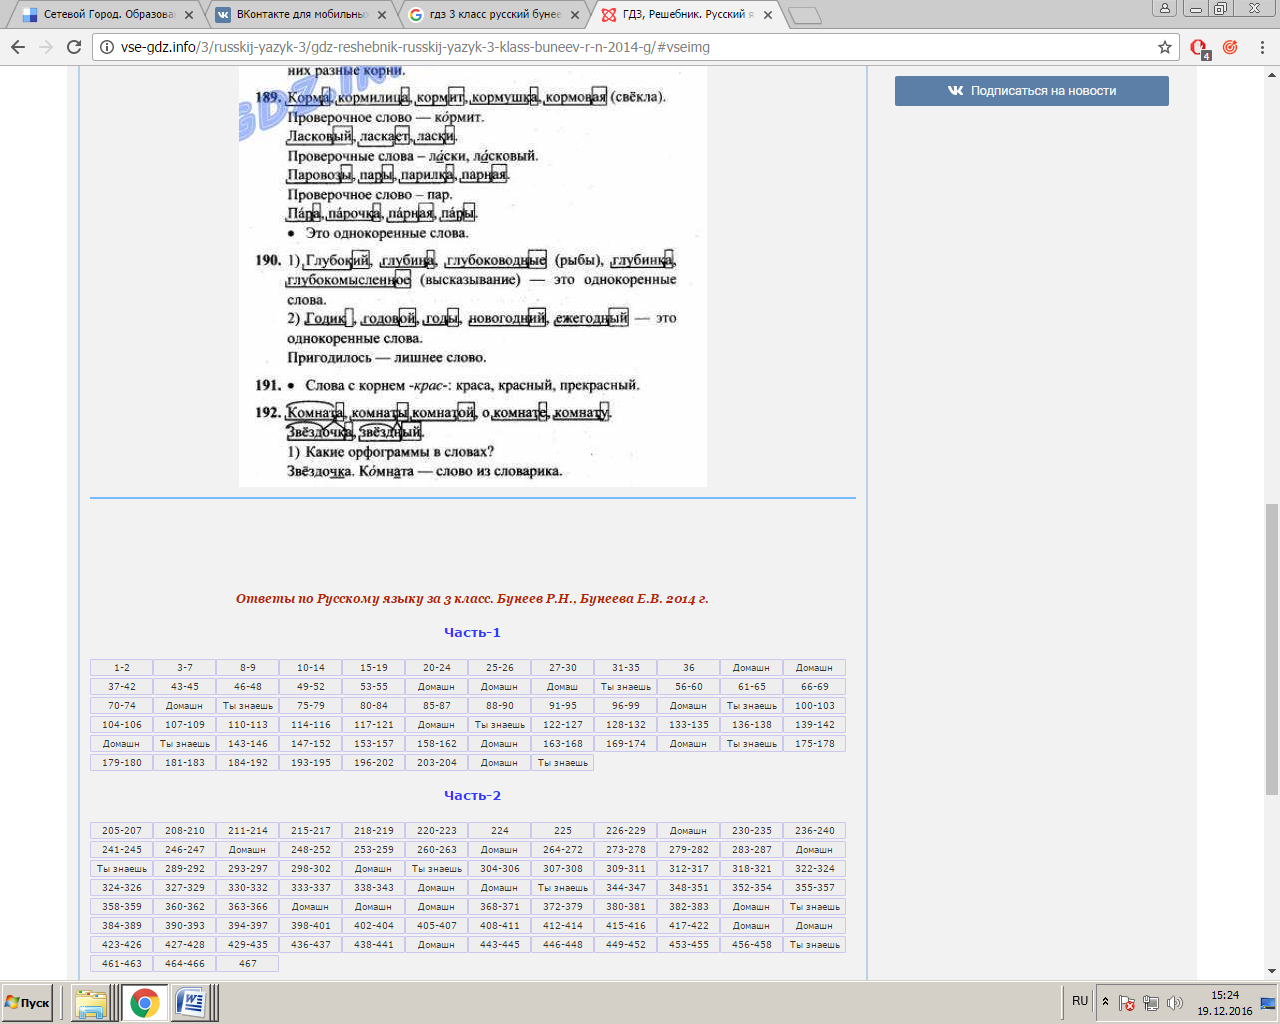The height and width of the screenshot is (1024, 1280).
Task: Open the RU language indicator
Action: coord(1080,1001)
